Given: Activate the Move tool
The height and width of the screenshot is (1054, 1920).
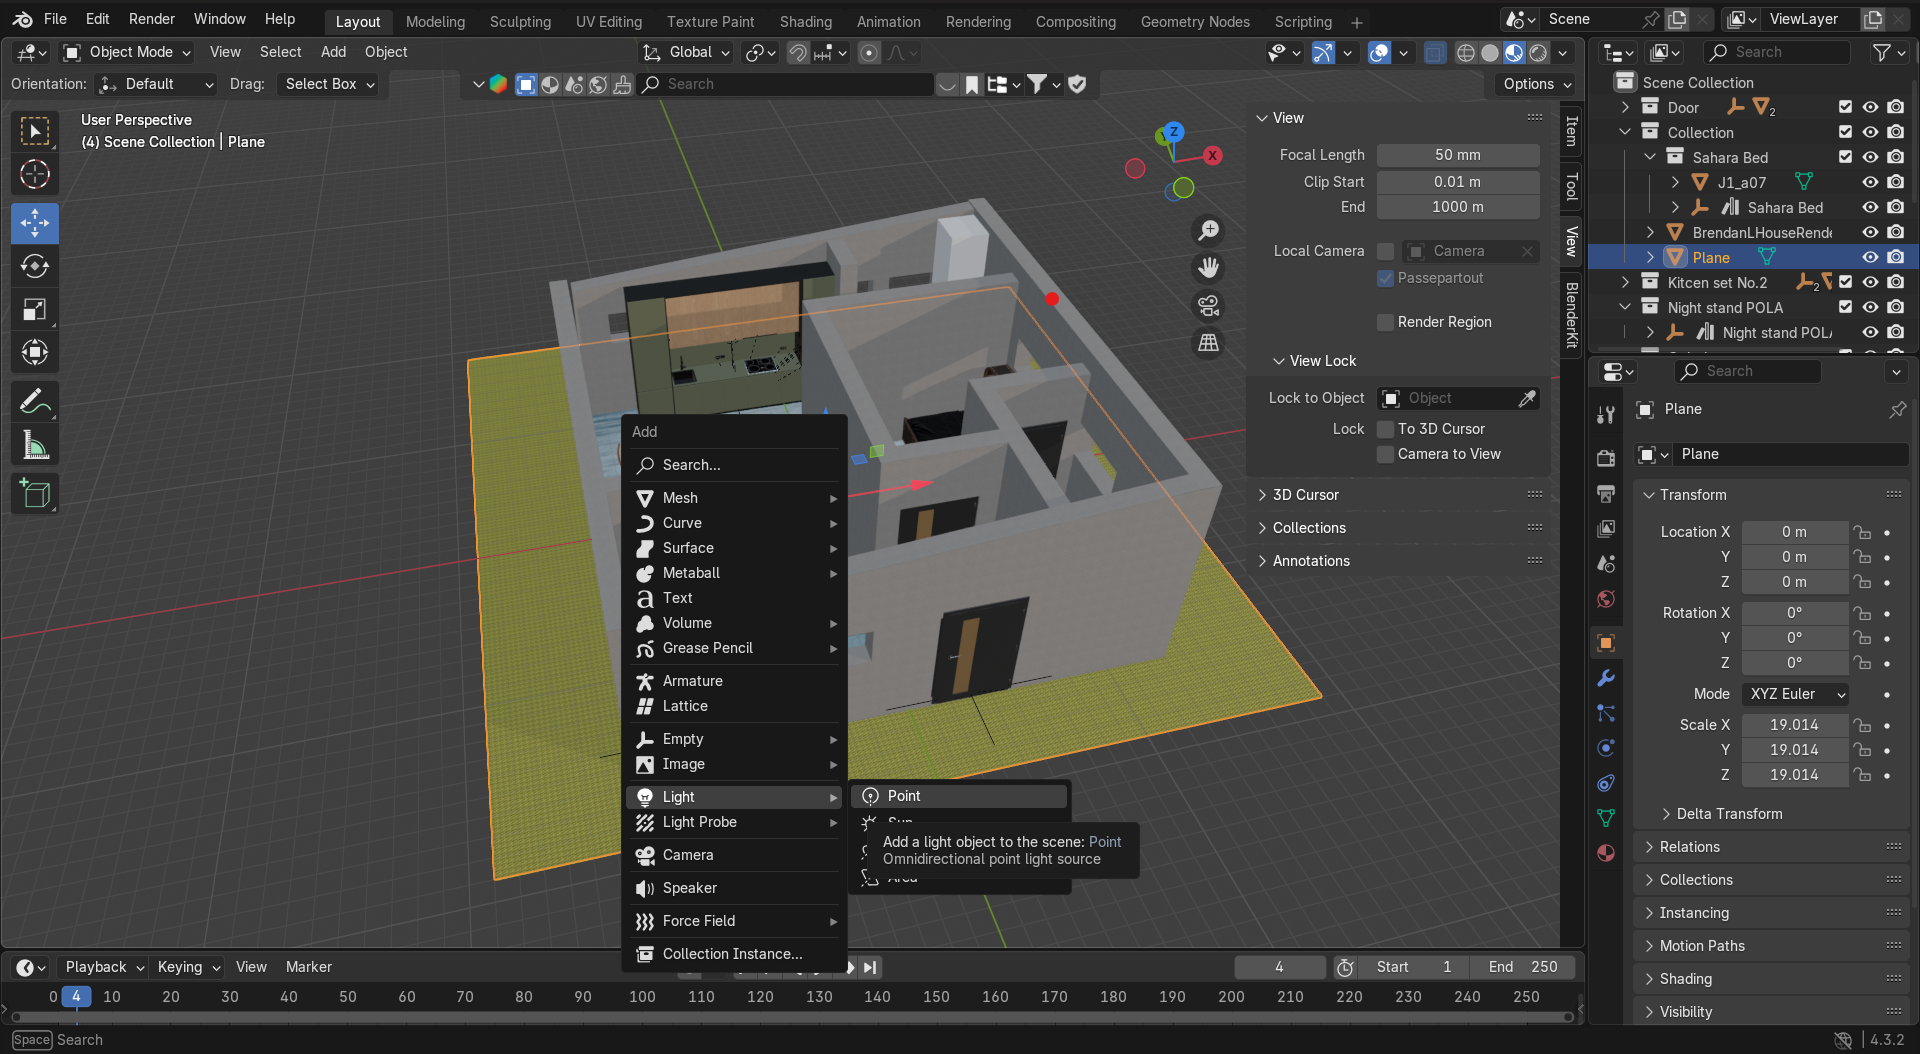Looking at the screenshot, I should pos(35,223).
